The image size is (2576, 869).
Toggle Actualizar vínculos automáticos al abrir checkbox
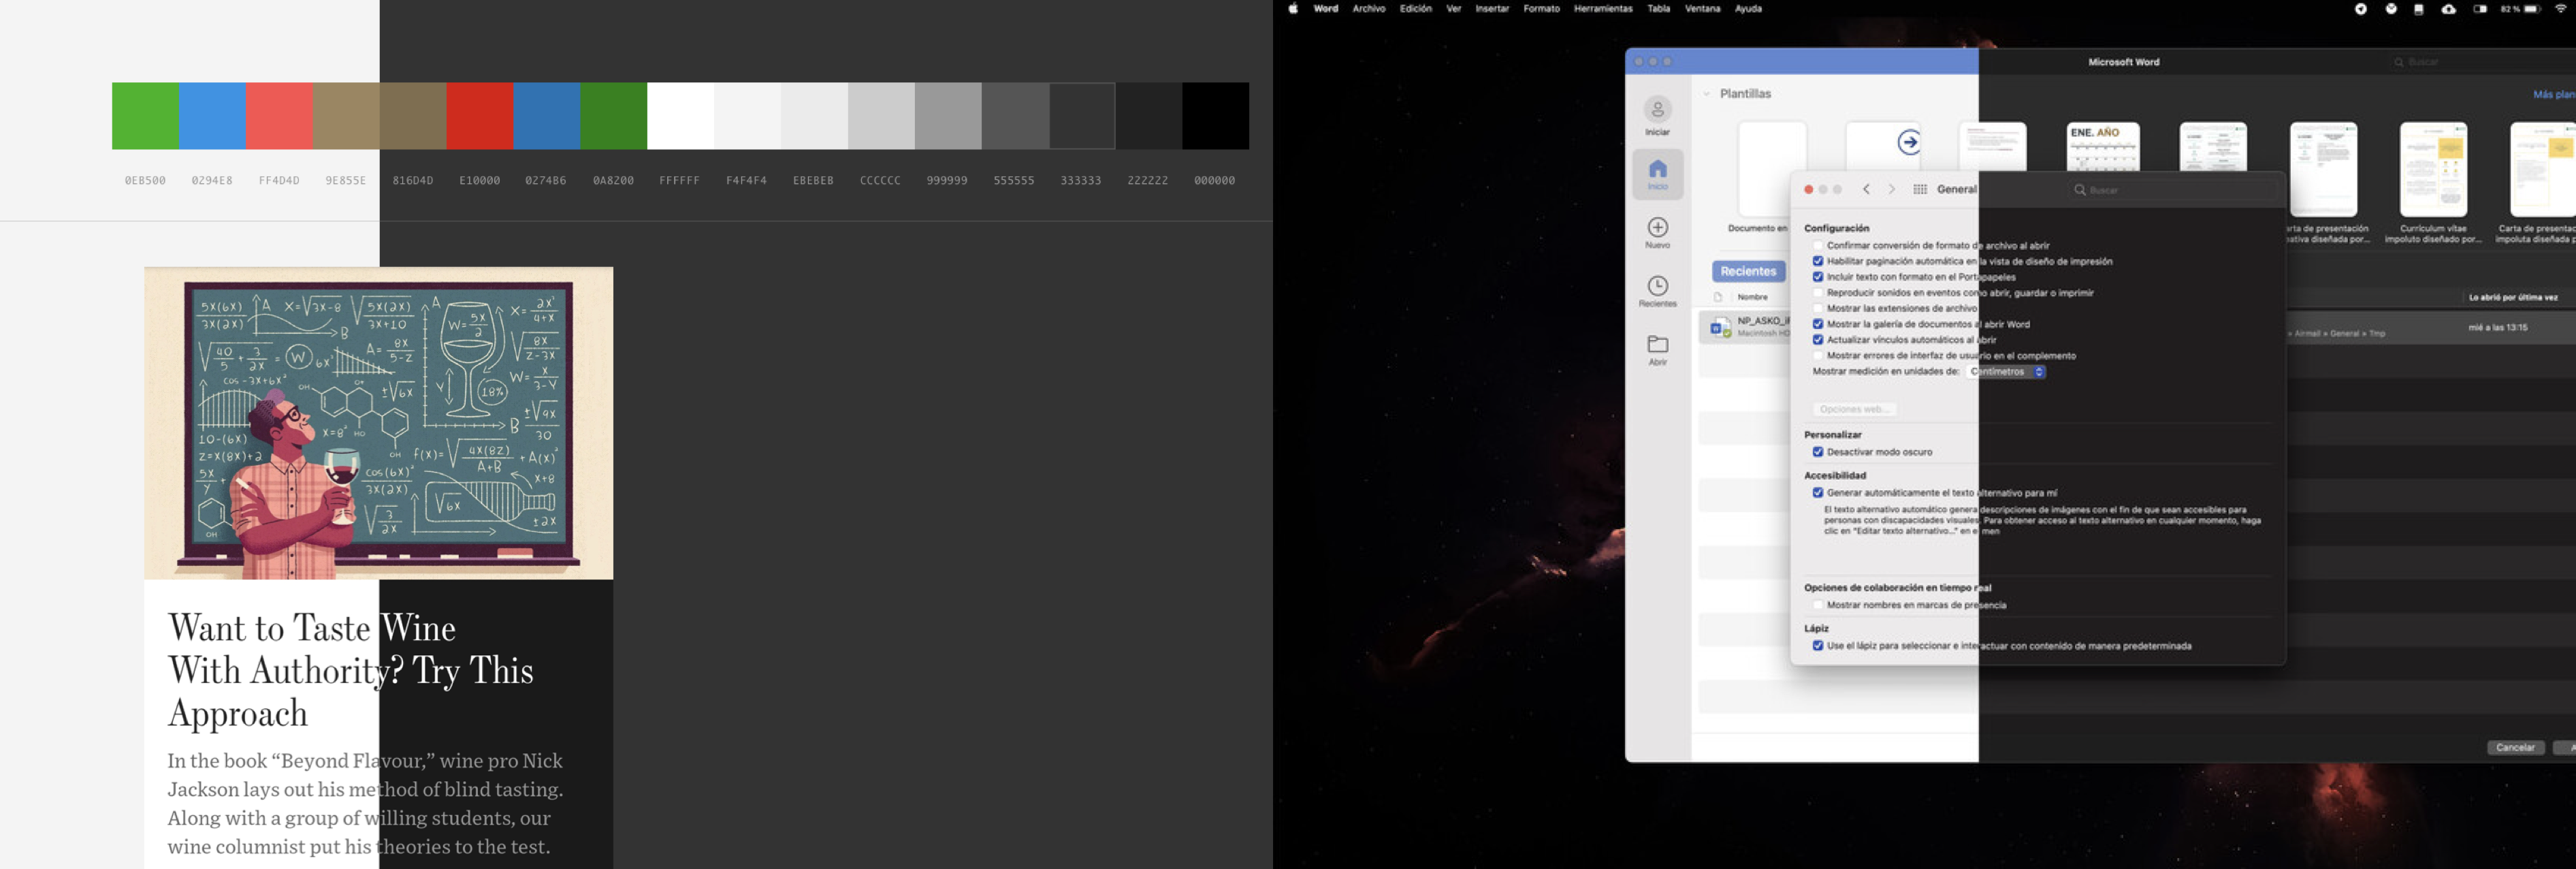coord(1818,340)
